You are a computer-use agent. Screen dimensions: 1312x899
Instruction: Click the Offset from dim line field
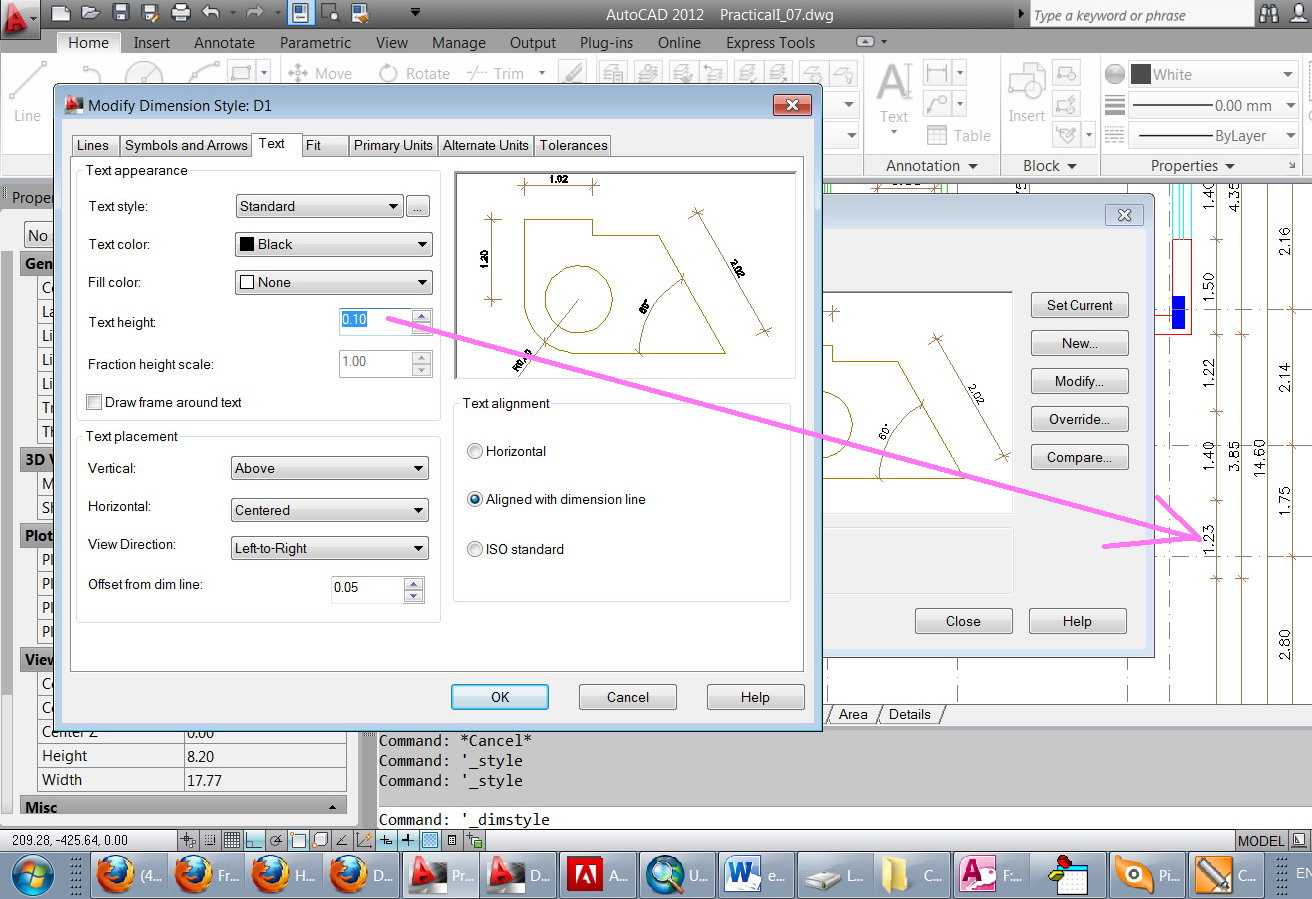[x=367, y=588]
